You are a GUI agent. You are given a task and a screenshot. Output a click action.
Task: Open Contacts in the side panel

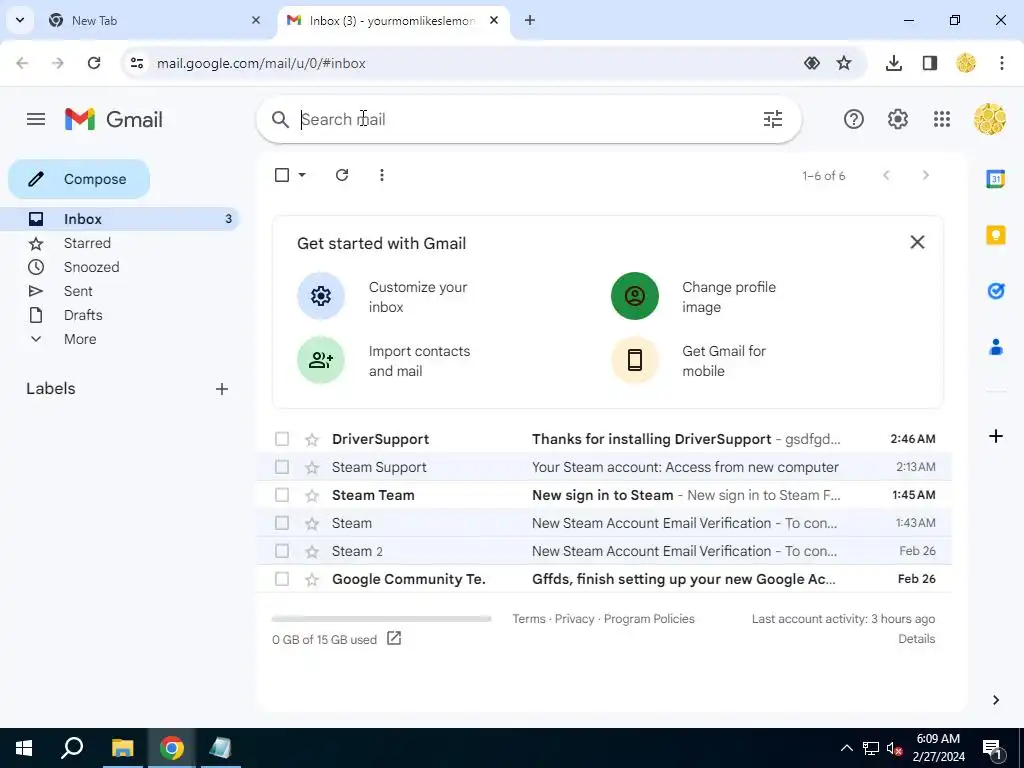[x=995, y=347]
